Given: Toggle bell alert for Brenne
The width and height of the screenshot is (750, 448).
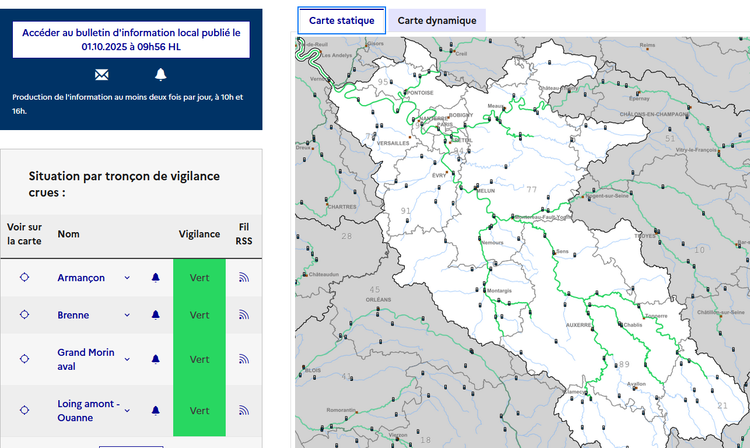Looking at the screenshot, I should tap(155, 315).
